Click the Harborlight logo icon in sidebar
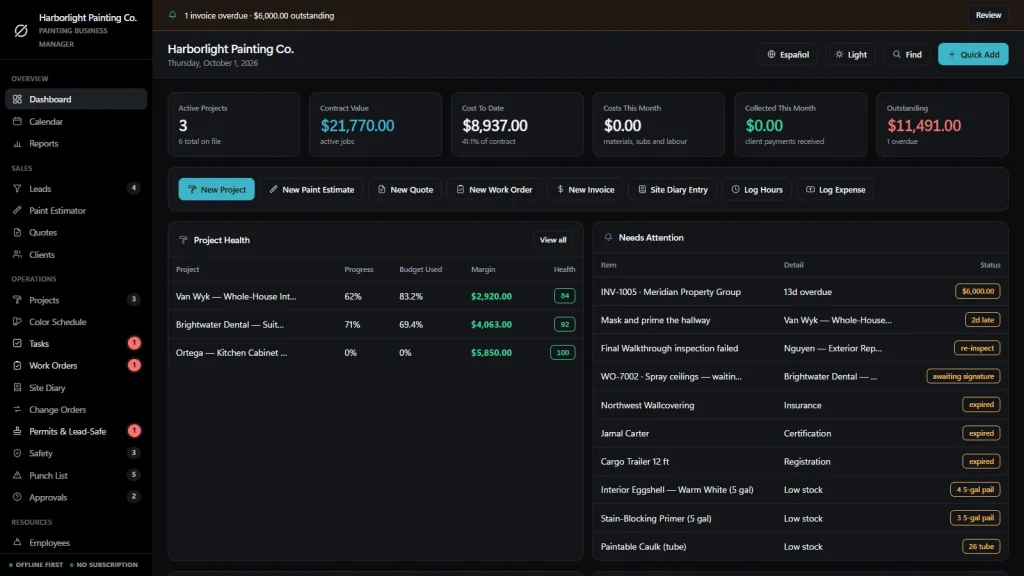1024x576 pixels. [x=21, y=31]
